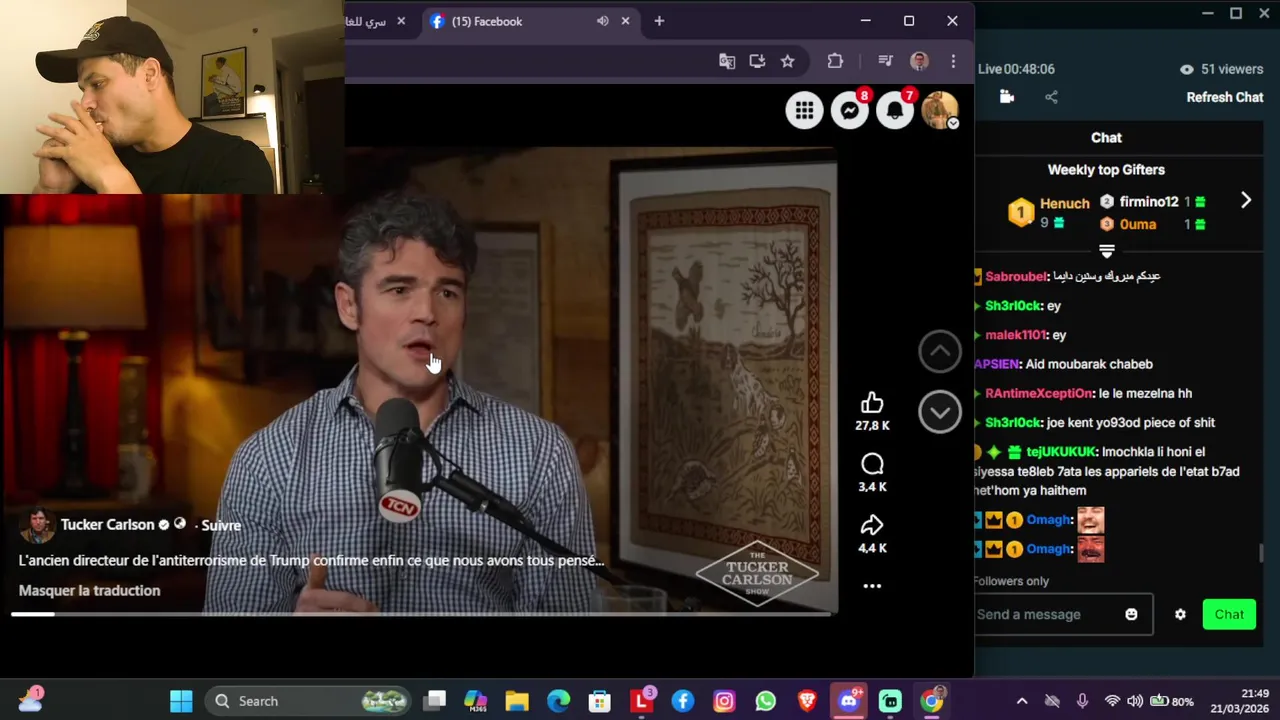
Task: Open gifter firmino12
Action: [x=1148, y=202]
